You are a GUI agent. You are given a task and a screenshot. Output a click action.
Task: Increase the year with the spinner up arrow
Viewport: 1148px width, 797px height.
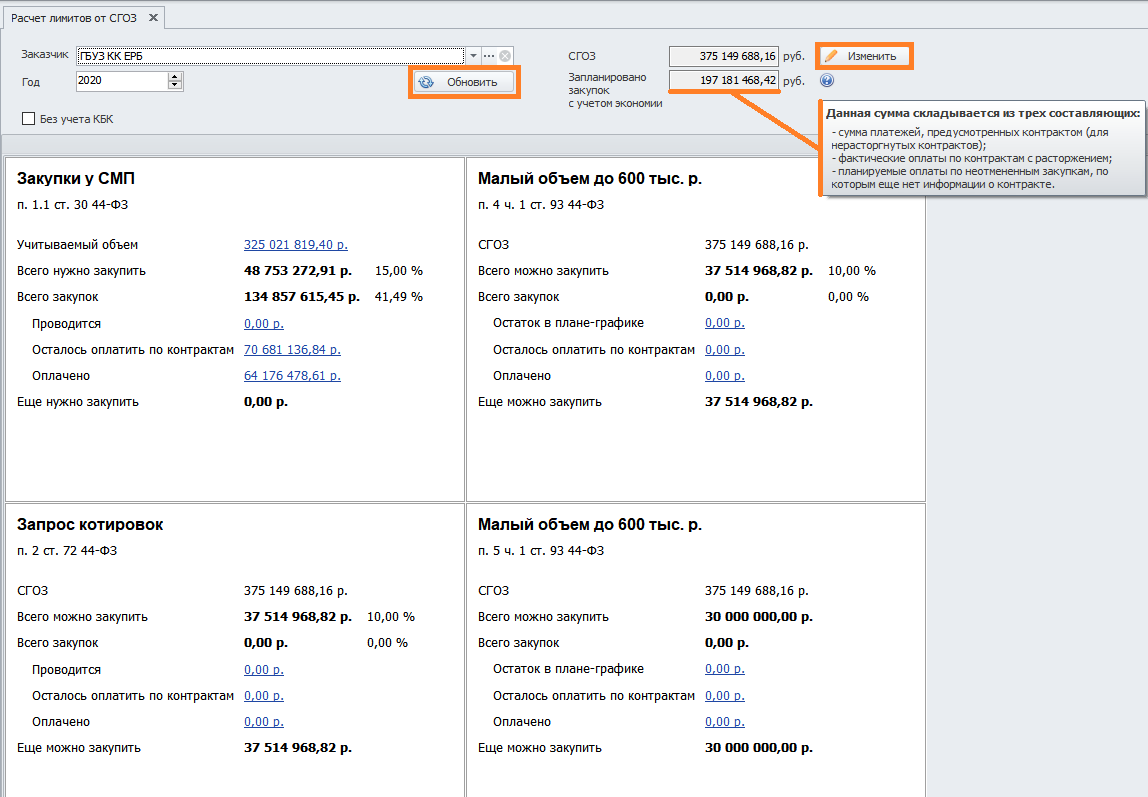pos(174,77)
